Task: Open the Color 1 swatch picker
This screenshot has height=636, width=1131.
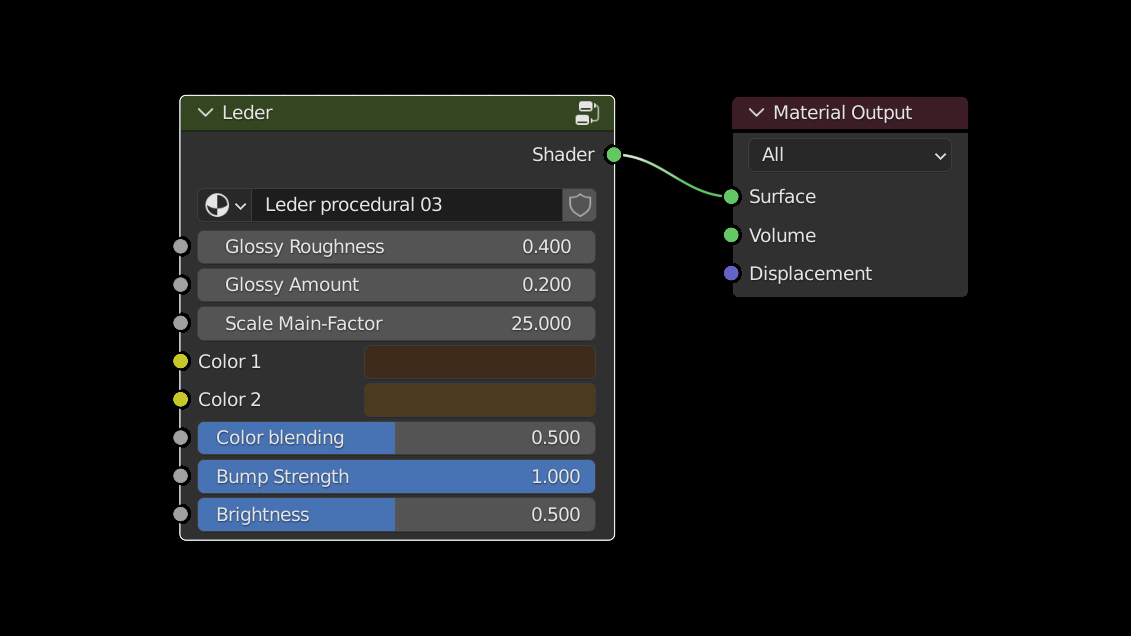Action: pyautogui.click(x=480, y=361)
